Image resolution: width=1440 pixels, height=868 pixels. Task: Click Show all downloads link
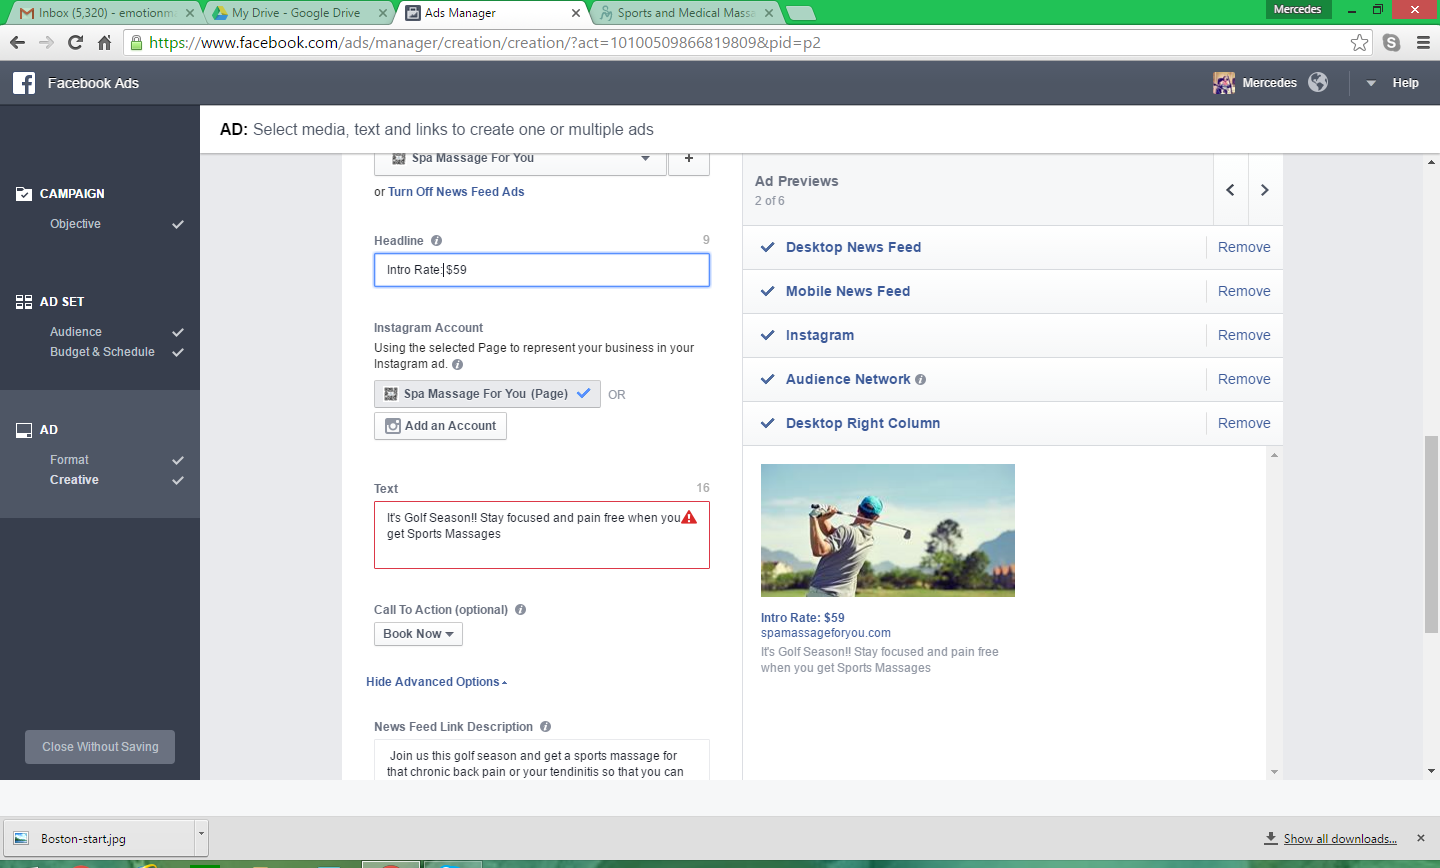[x=1340, y=838]
